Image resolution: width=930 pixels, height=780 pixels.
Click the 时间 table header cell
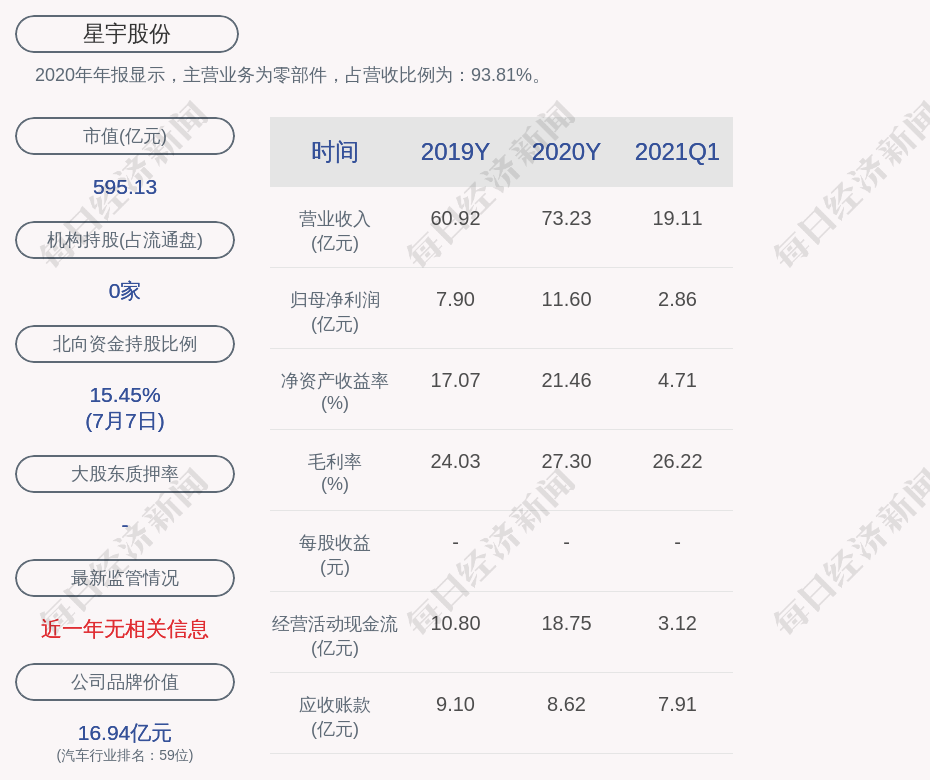point(335,152)
